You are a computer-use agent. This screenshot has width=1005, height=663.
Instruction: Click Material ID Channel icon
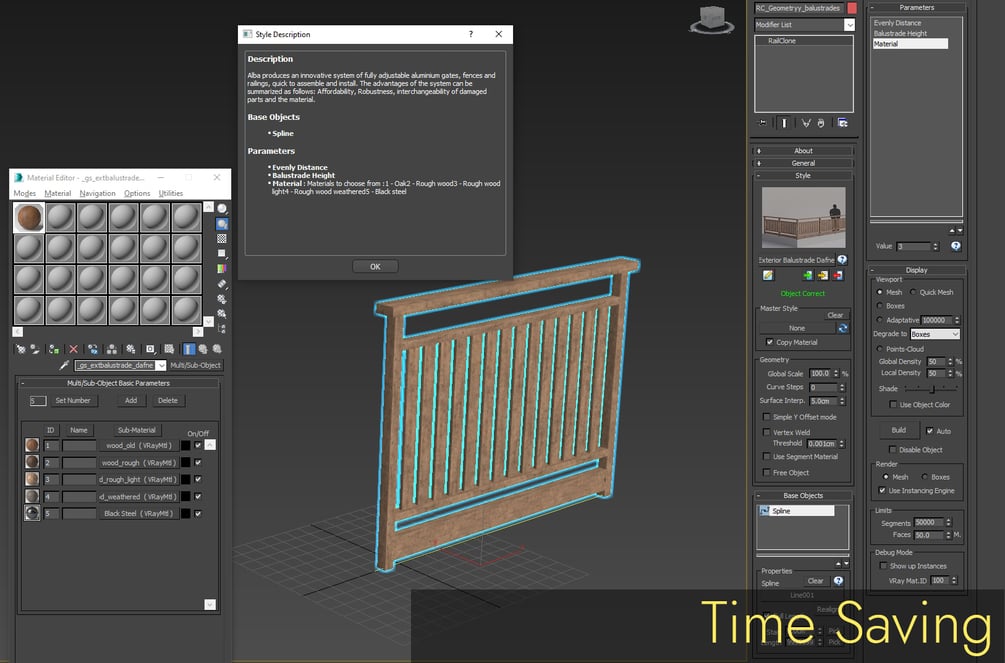[x=150, y=349]
